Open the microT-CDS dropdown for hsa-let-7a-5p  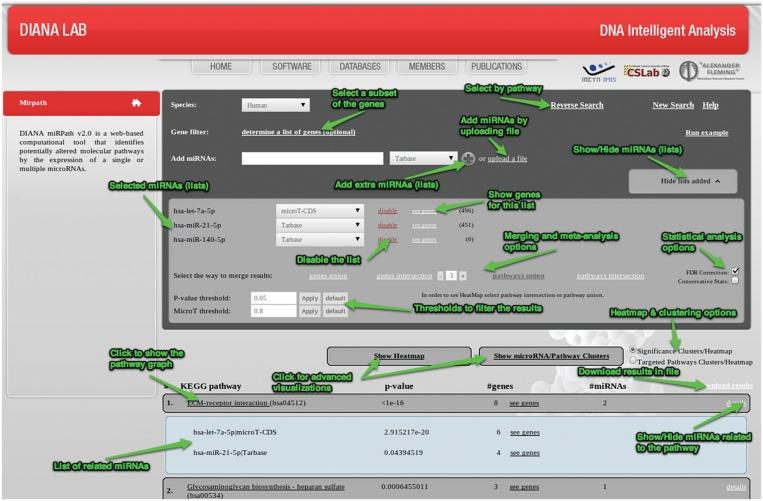pyautogui.click(x=320, y=211)
